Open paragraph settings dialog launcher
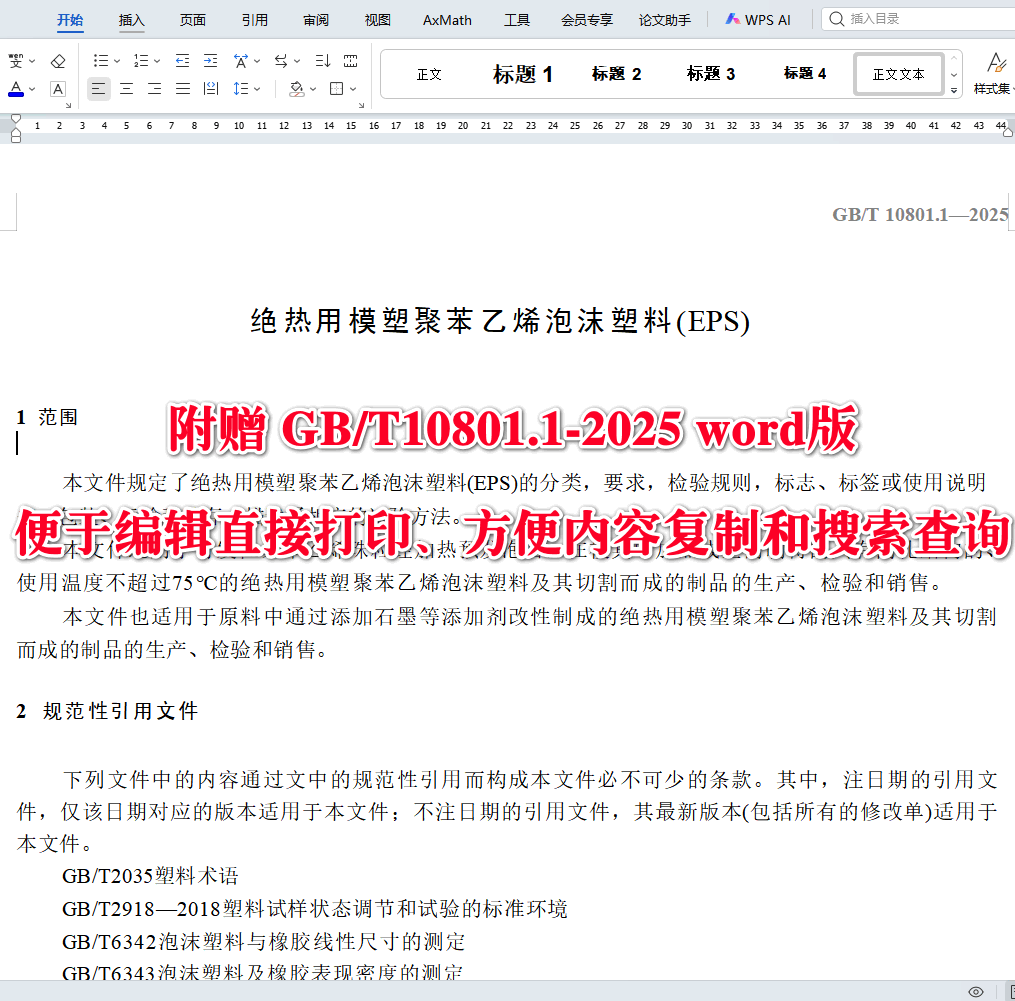The image size is (1015, 1001). pos(362,105)
